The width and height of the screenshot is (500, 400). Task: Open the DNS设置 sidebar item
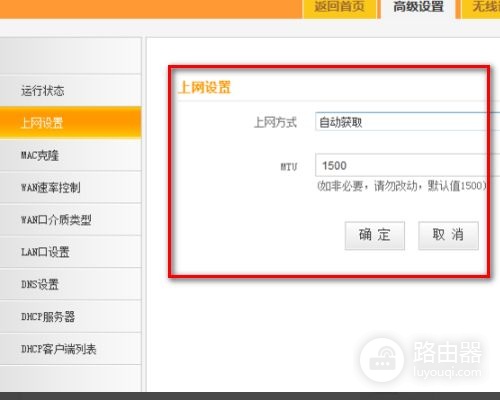click(70, 284)
